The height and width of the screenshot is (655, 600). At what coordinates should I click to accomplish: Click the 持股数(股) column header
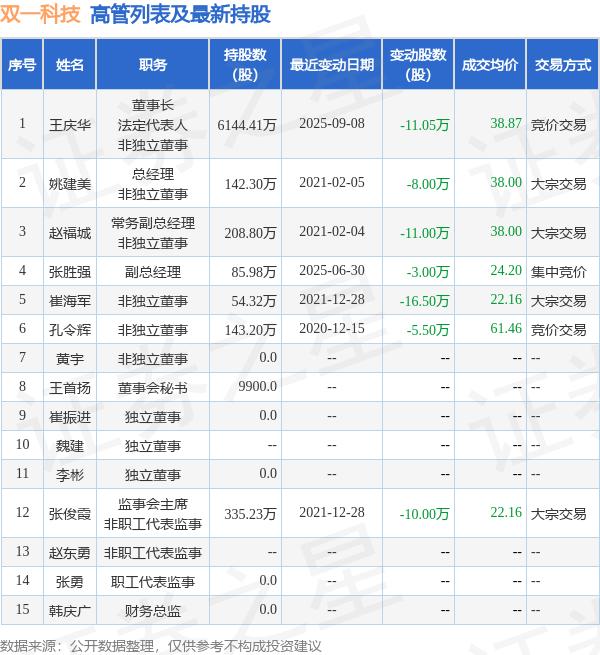pyautogui.click(x=245, y=65)
